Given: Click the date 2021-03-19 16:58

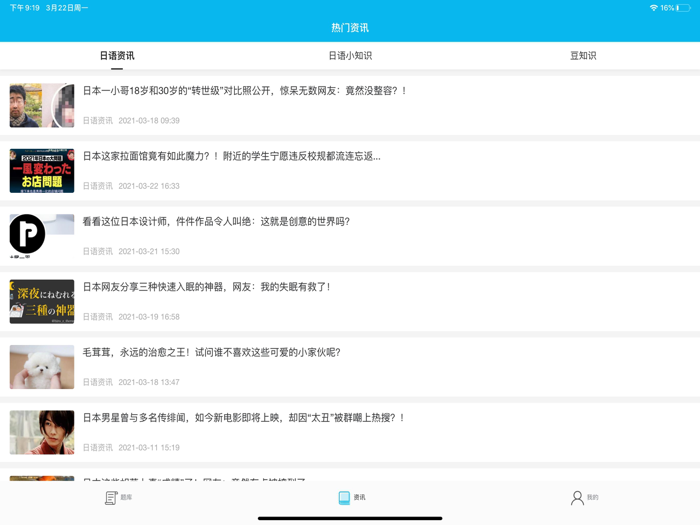Looking at the screenshot, I should tap(149, 317).
